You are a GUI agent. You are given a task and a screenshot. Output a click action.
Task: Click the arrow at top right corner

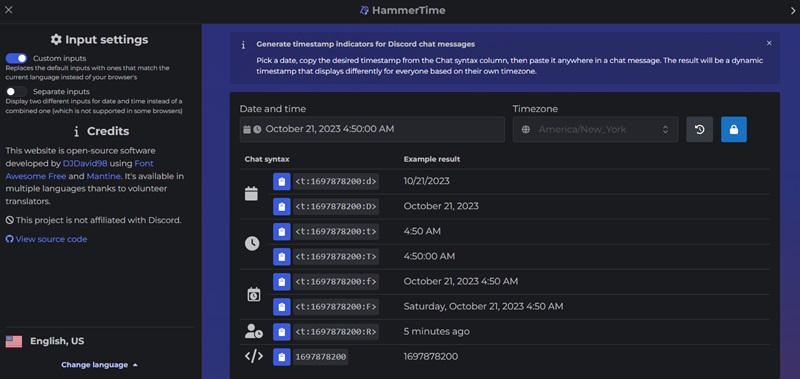pos(793,11)
